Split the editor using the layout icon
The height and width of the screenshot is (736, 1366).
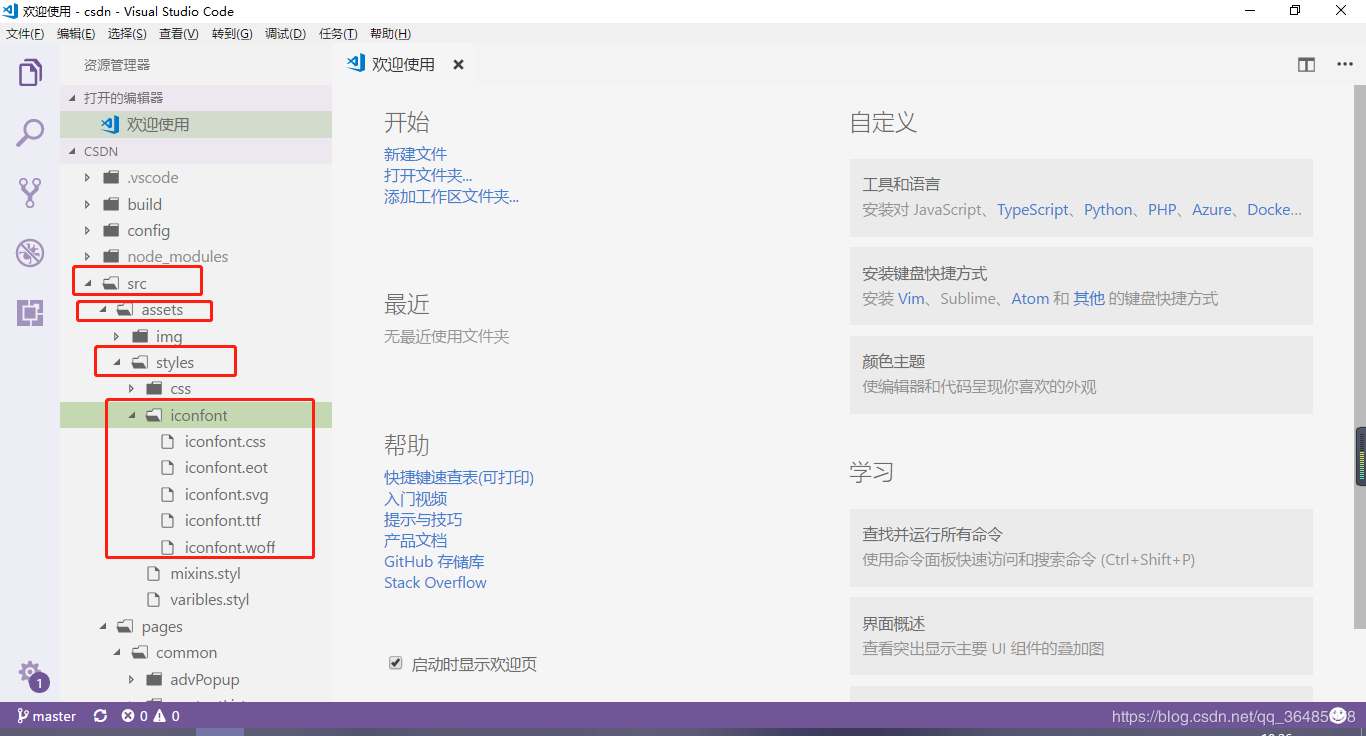click(1306, 64)
